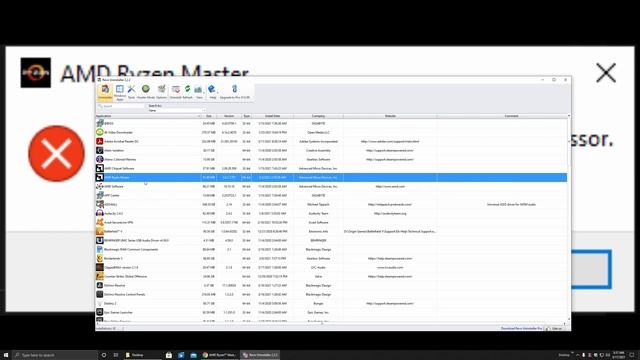Click the taskbar search box

pos(55,355)
